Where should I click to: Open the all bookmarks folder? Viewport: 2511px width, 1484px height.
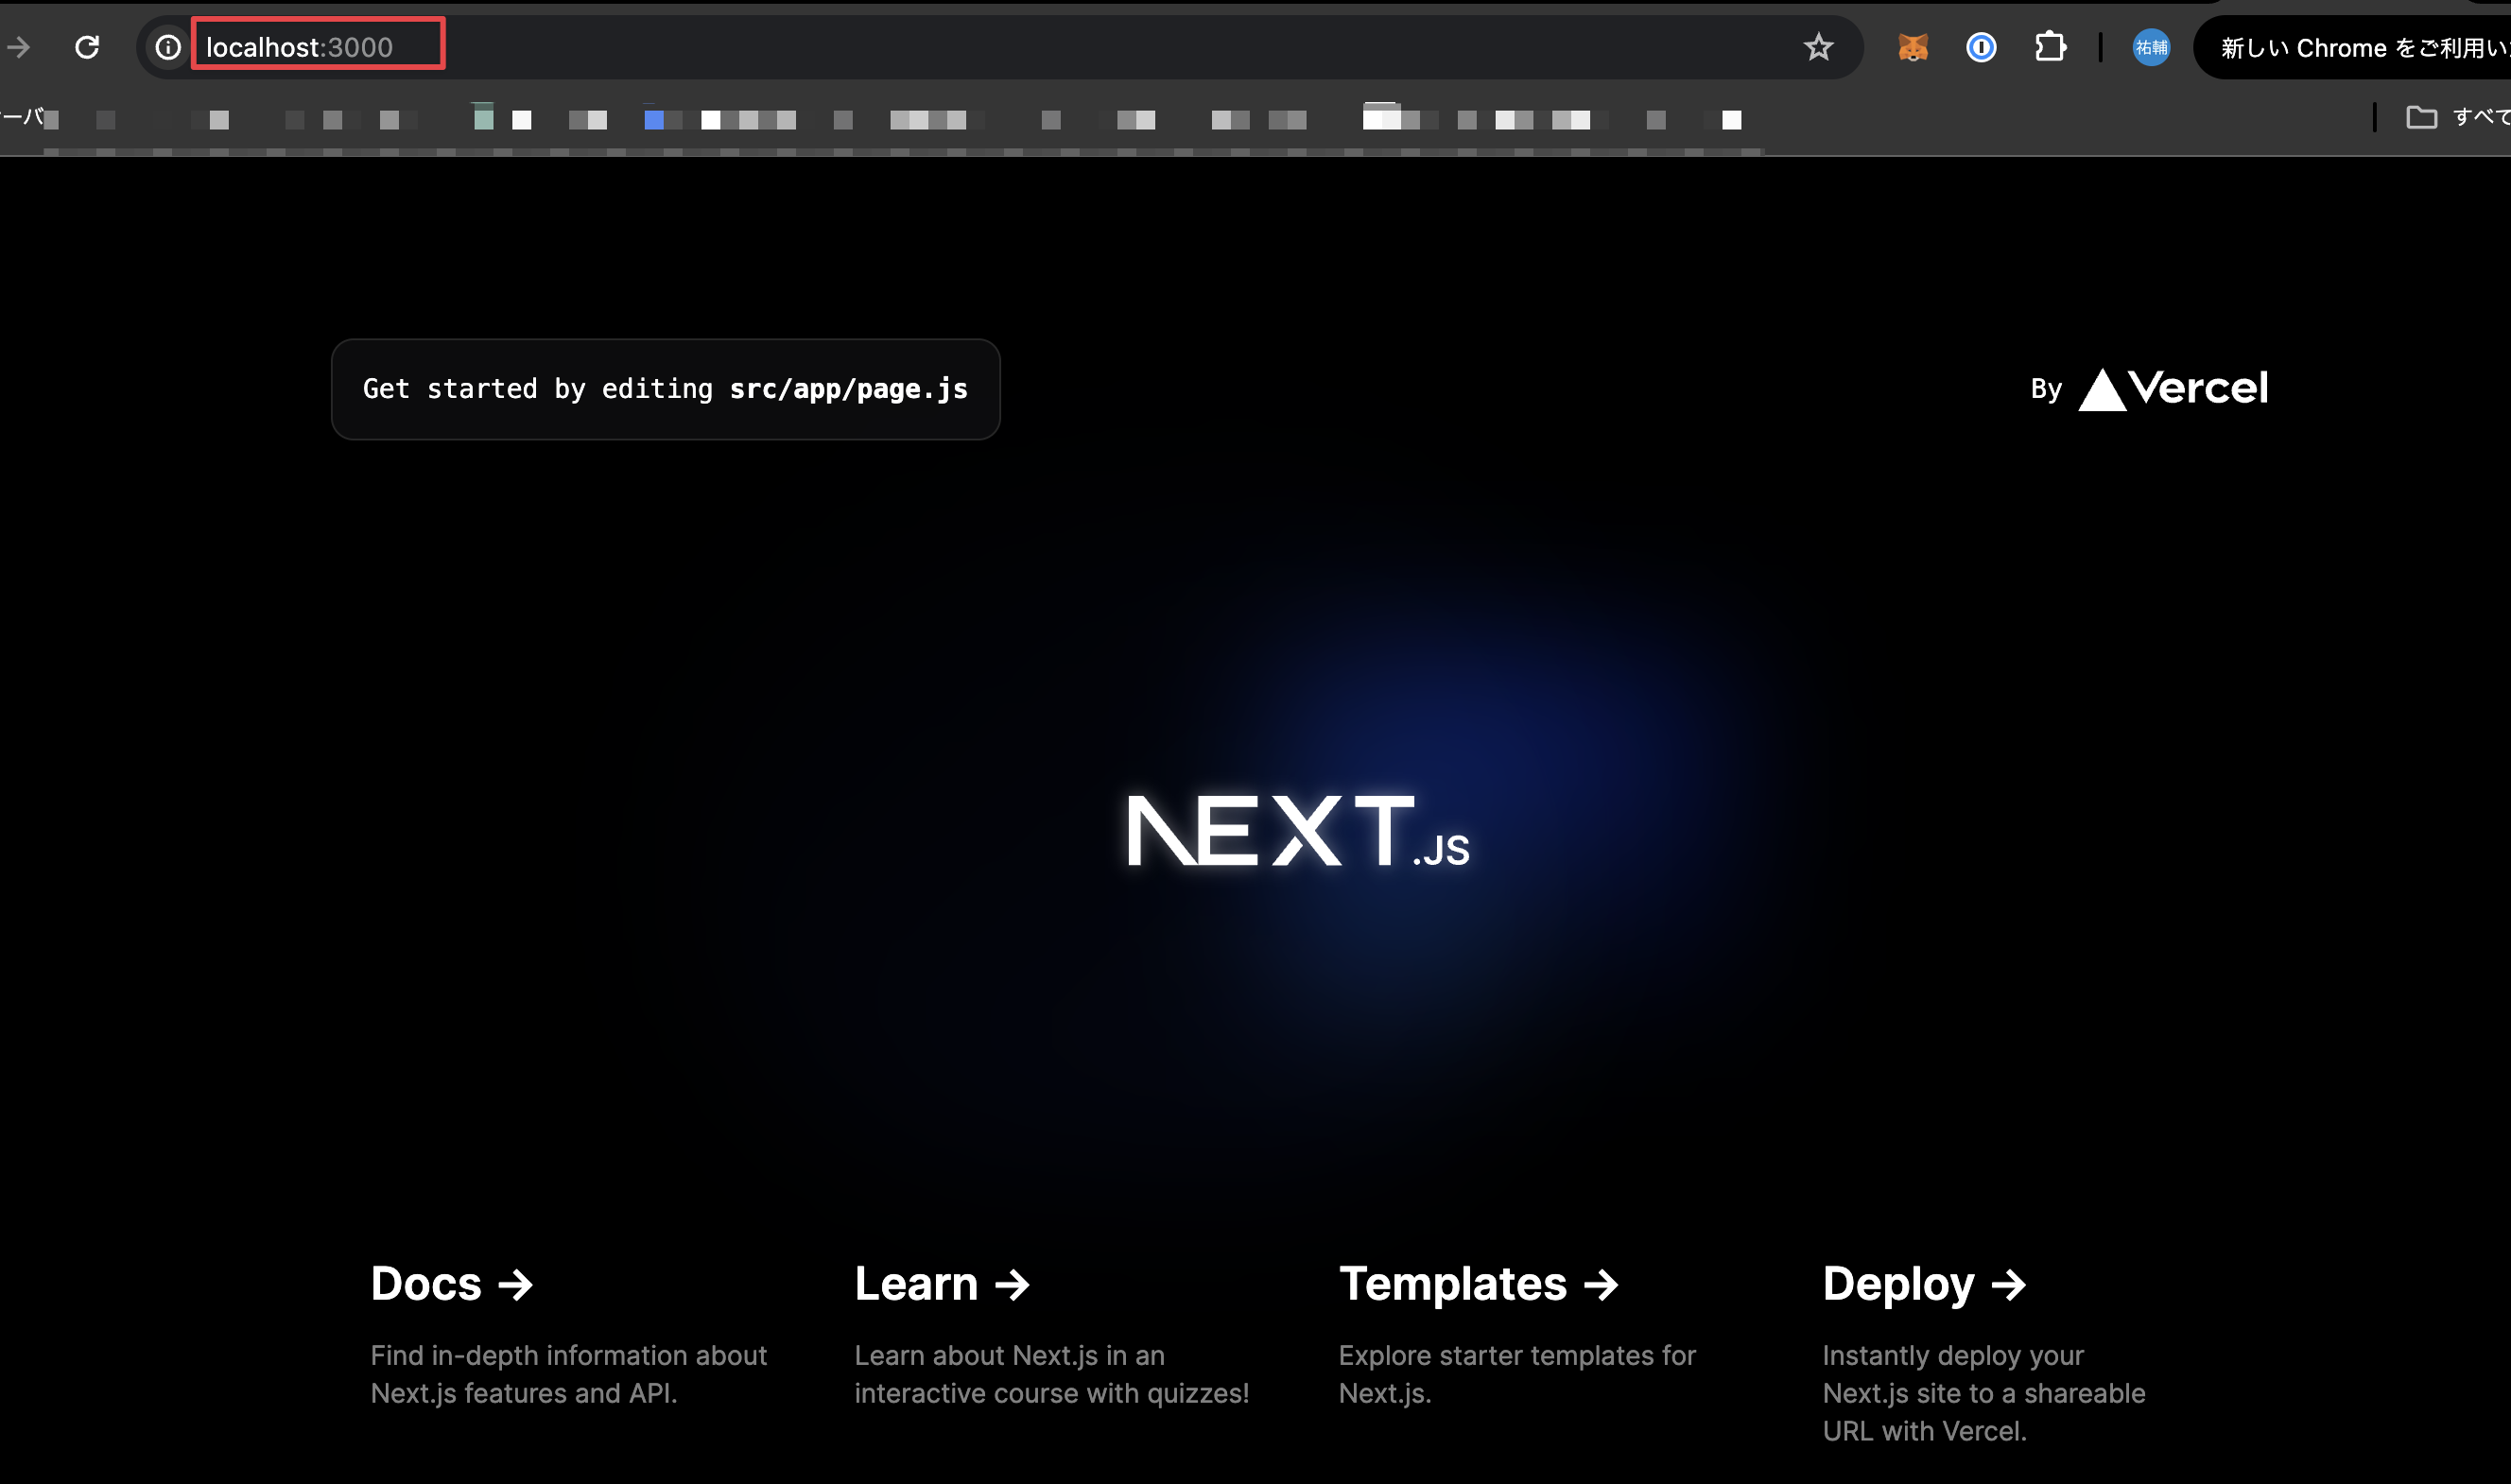[x=2456, y=117]
